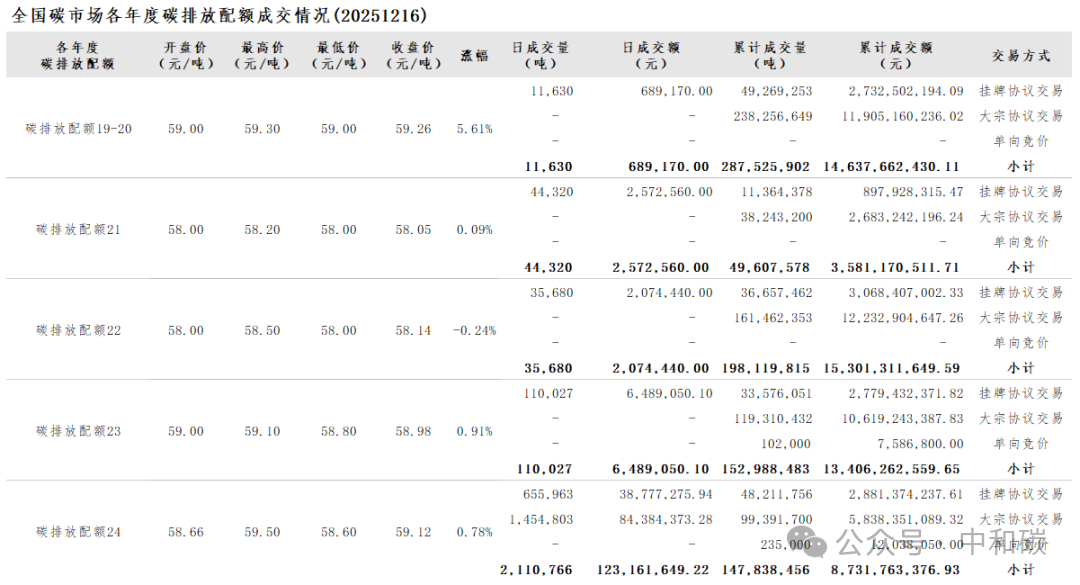Screen dimensions: 1080x585
Task: Click the 59.26 closing price cell
Action: (413, 129)
